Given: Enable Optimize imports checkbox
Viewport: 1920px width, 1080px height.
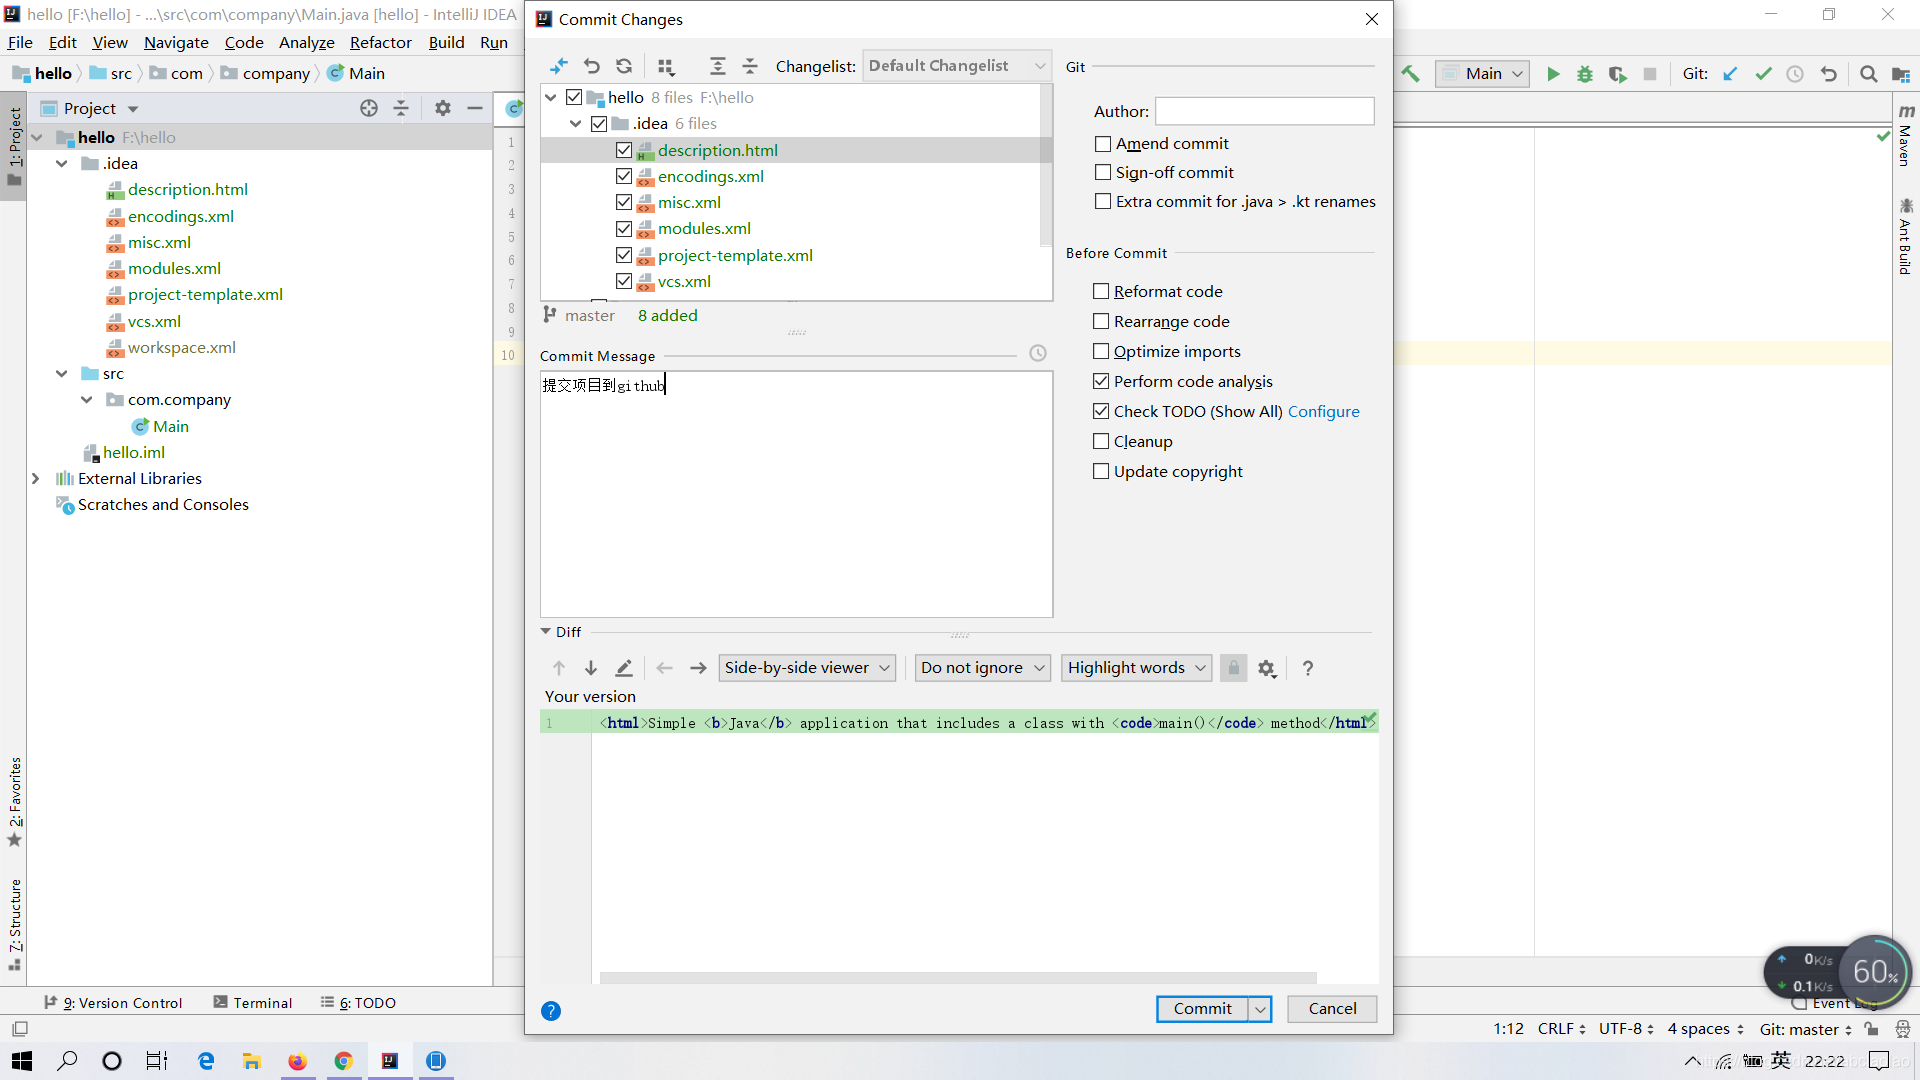Looking at the screenshot, I should pyautogui.click(x=1101, y=351).
